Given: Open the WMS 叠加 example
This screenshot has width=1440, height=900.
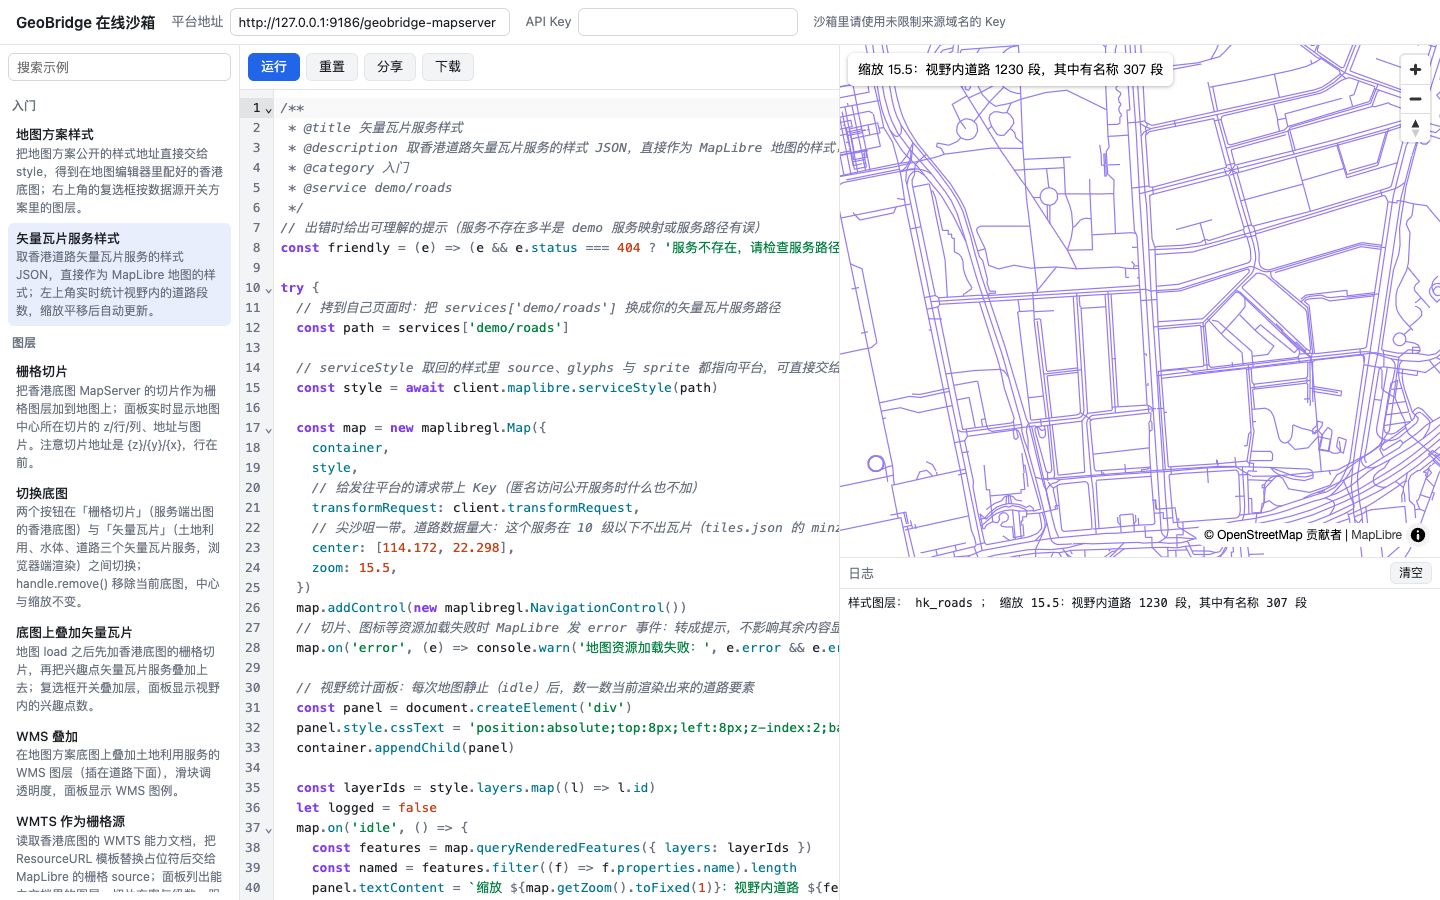Looking at the screenshot, I should 119,763.
